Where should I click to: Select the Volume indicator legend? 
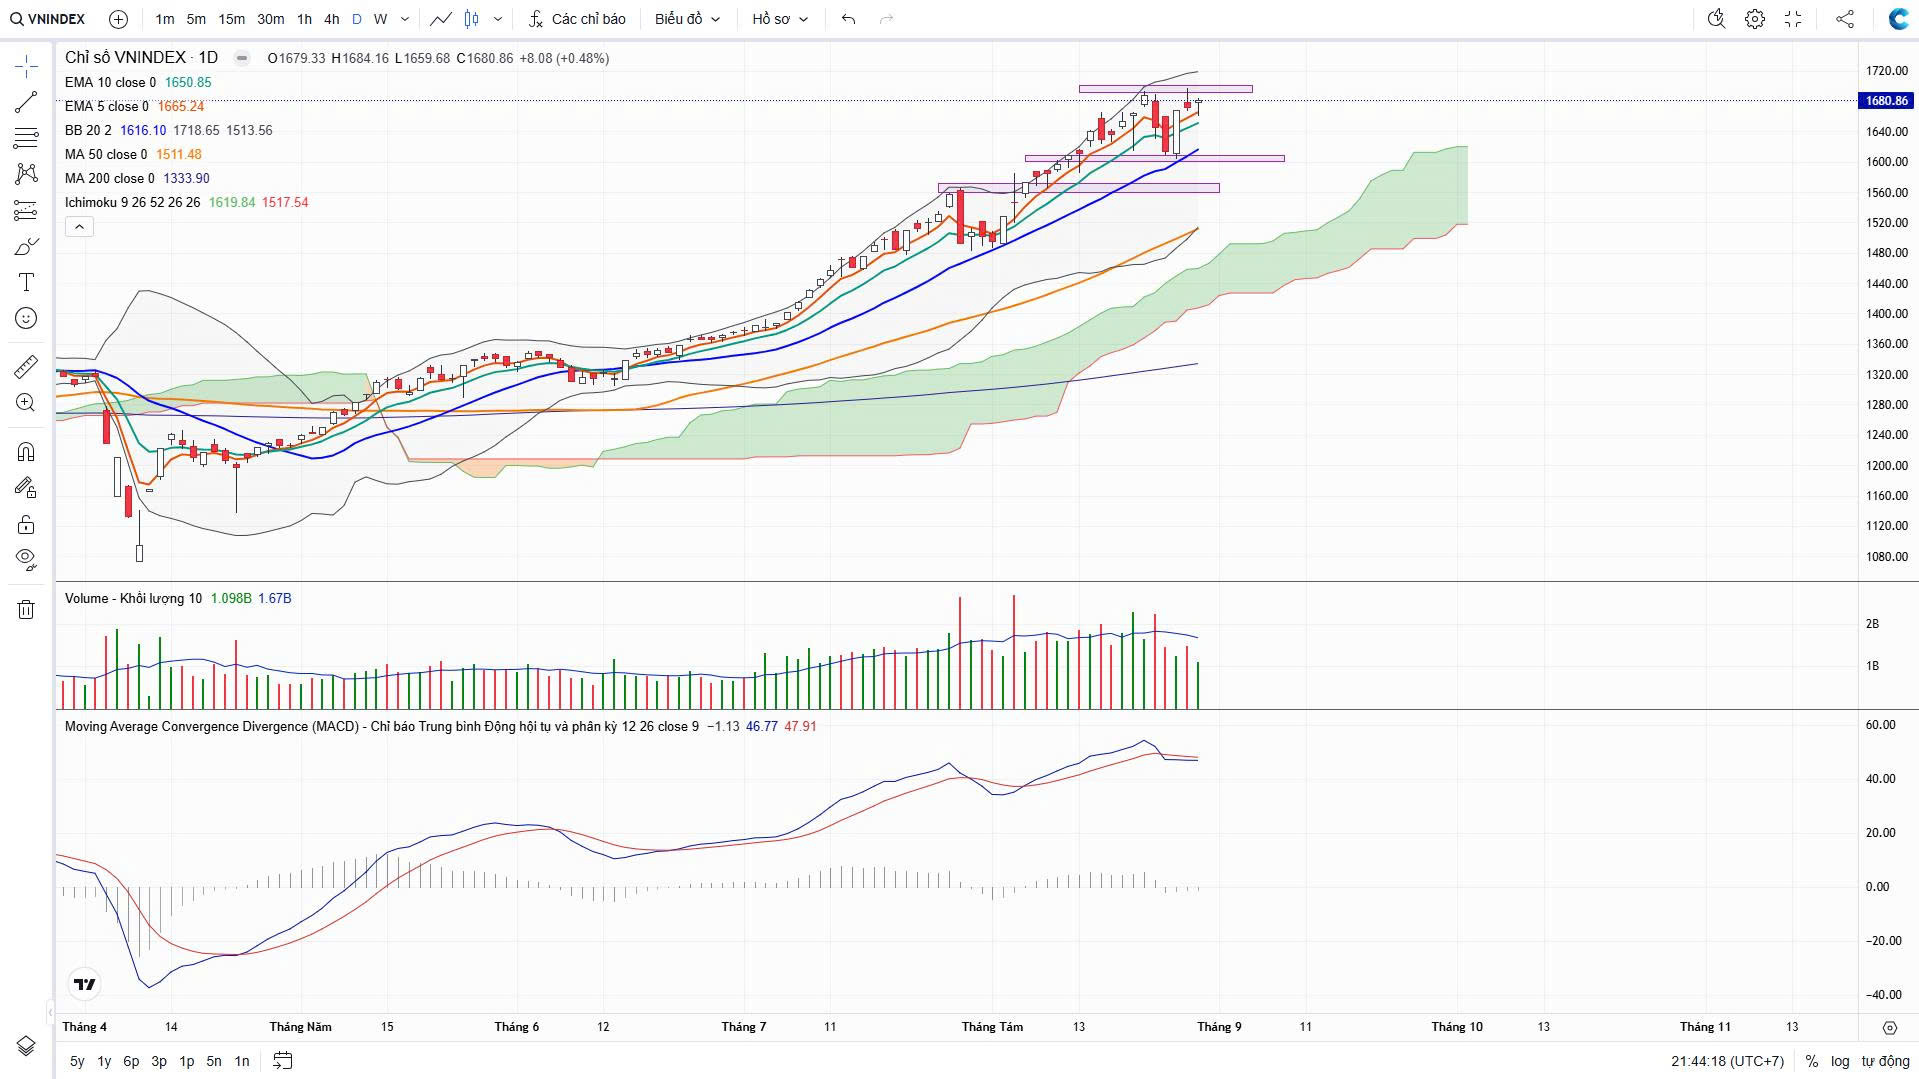(178, 598)
